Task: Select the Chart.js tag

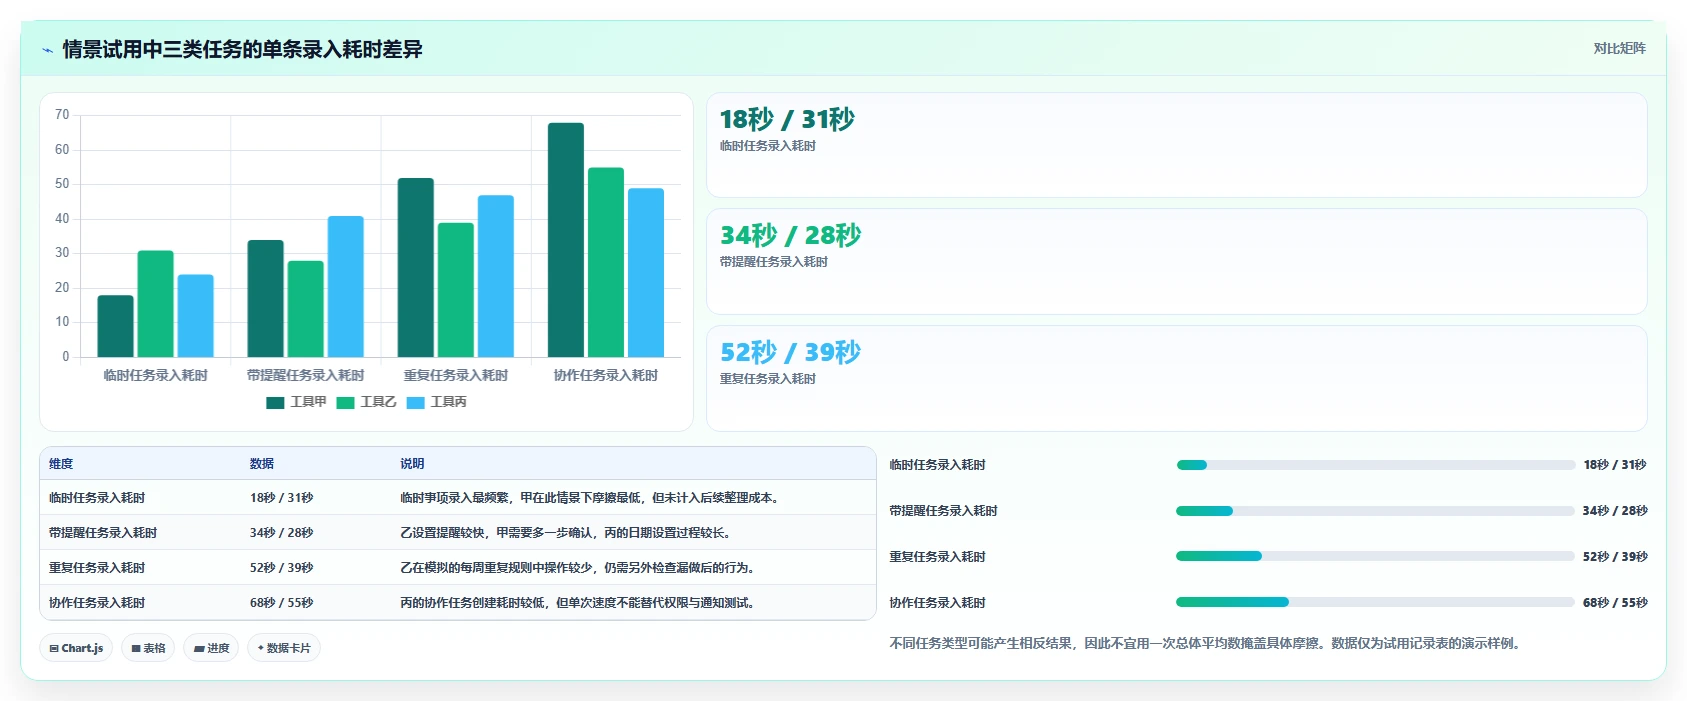Action: point(76,648)
